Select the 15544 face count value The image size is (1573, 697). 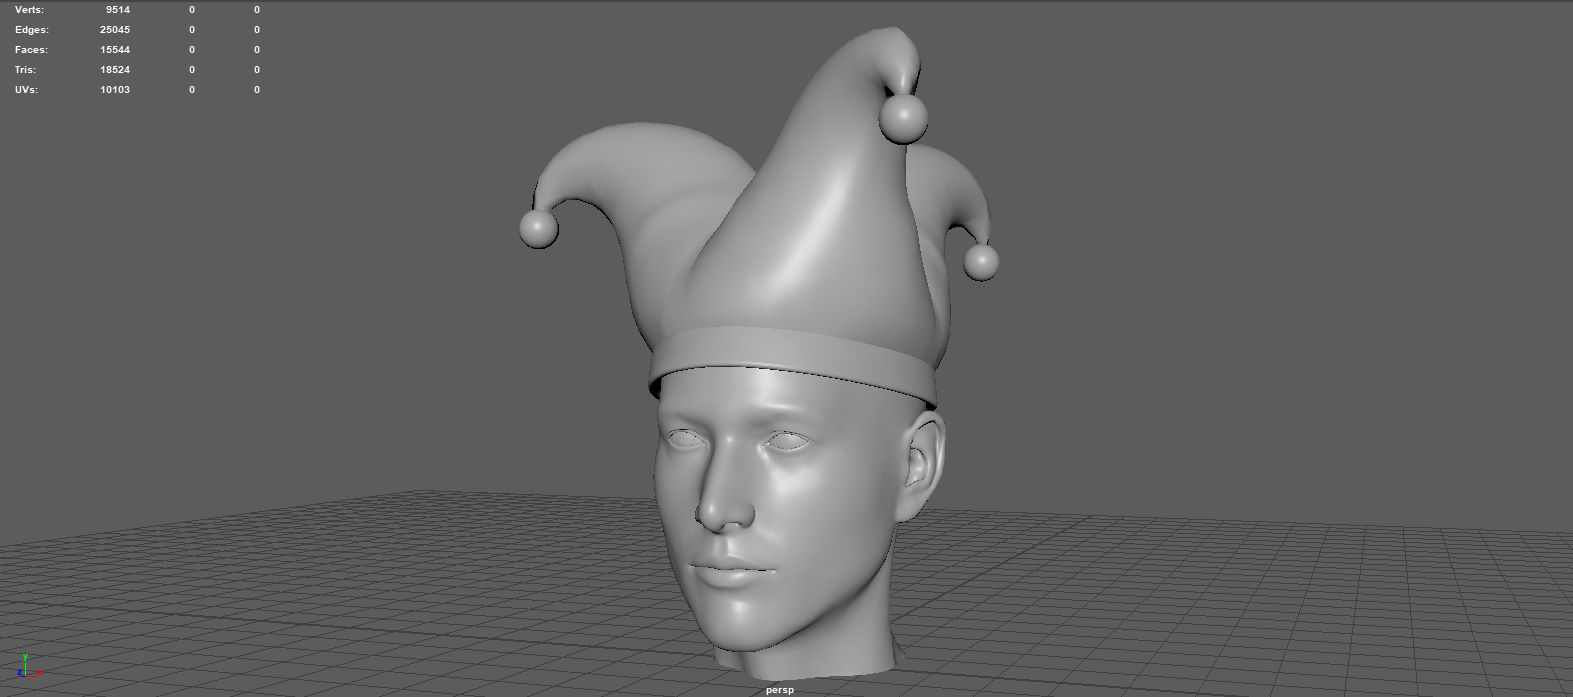[x=115, y=49]
